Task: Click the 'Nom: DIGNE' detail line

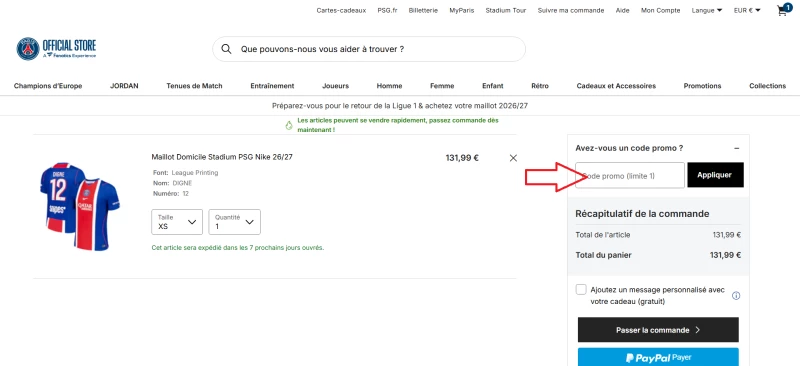Action: tap(172, 183)
